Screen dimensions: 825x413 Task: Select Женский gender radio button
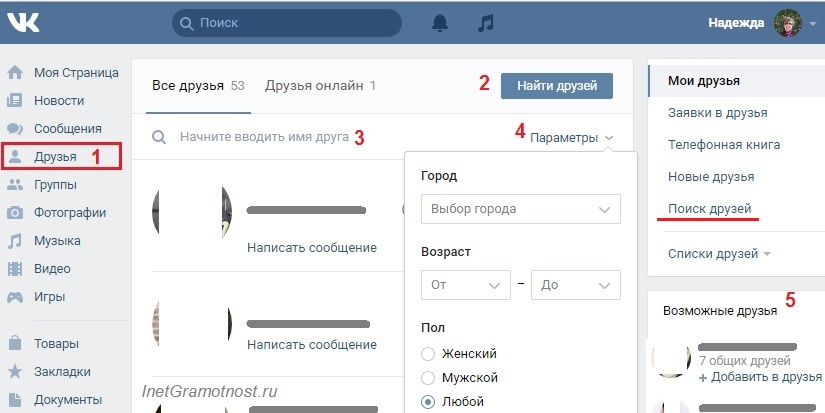coord(428,354)
